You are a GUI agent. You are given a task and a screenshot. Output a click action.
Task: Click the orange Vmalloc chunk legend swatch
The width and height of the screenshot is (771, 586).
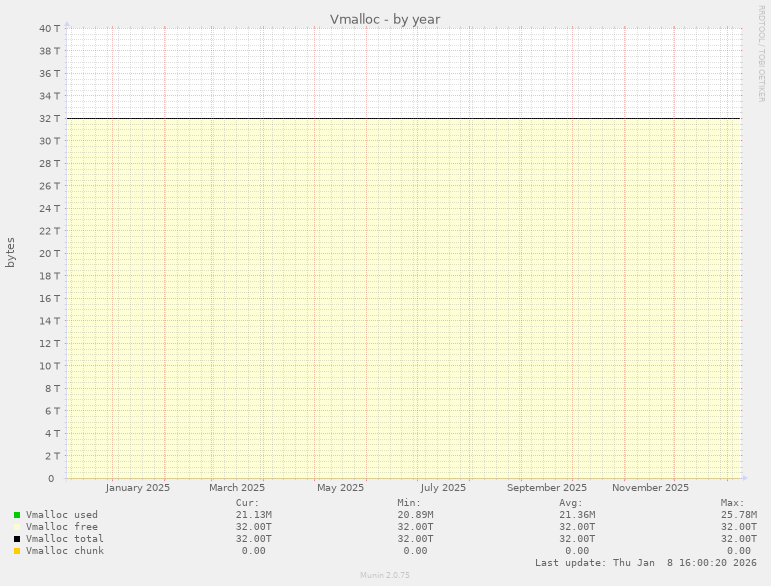click(x=17, y=551)
